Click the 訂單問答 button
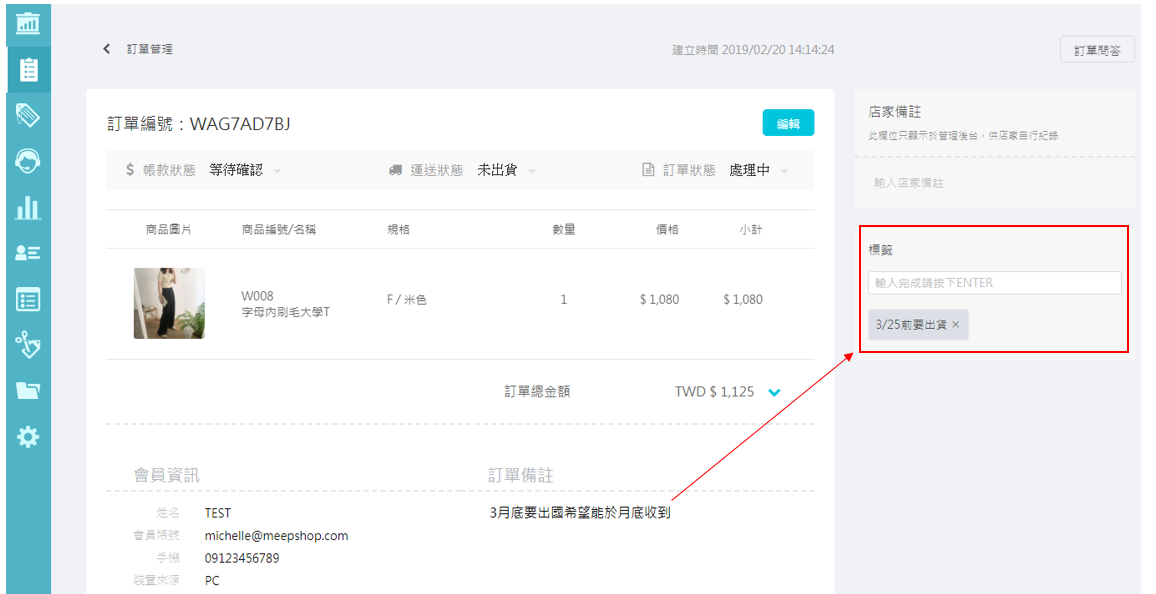The image size is (1156, 594). coord(1097,50)
